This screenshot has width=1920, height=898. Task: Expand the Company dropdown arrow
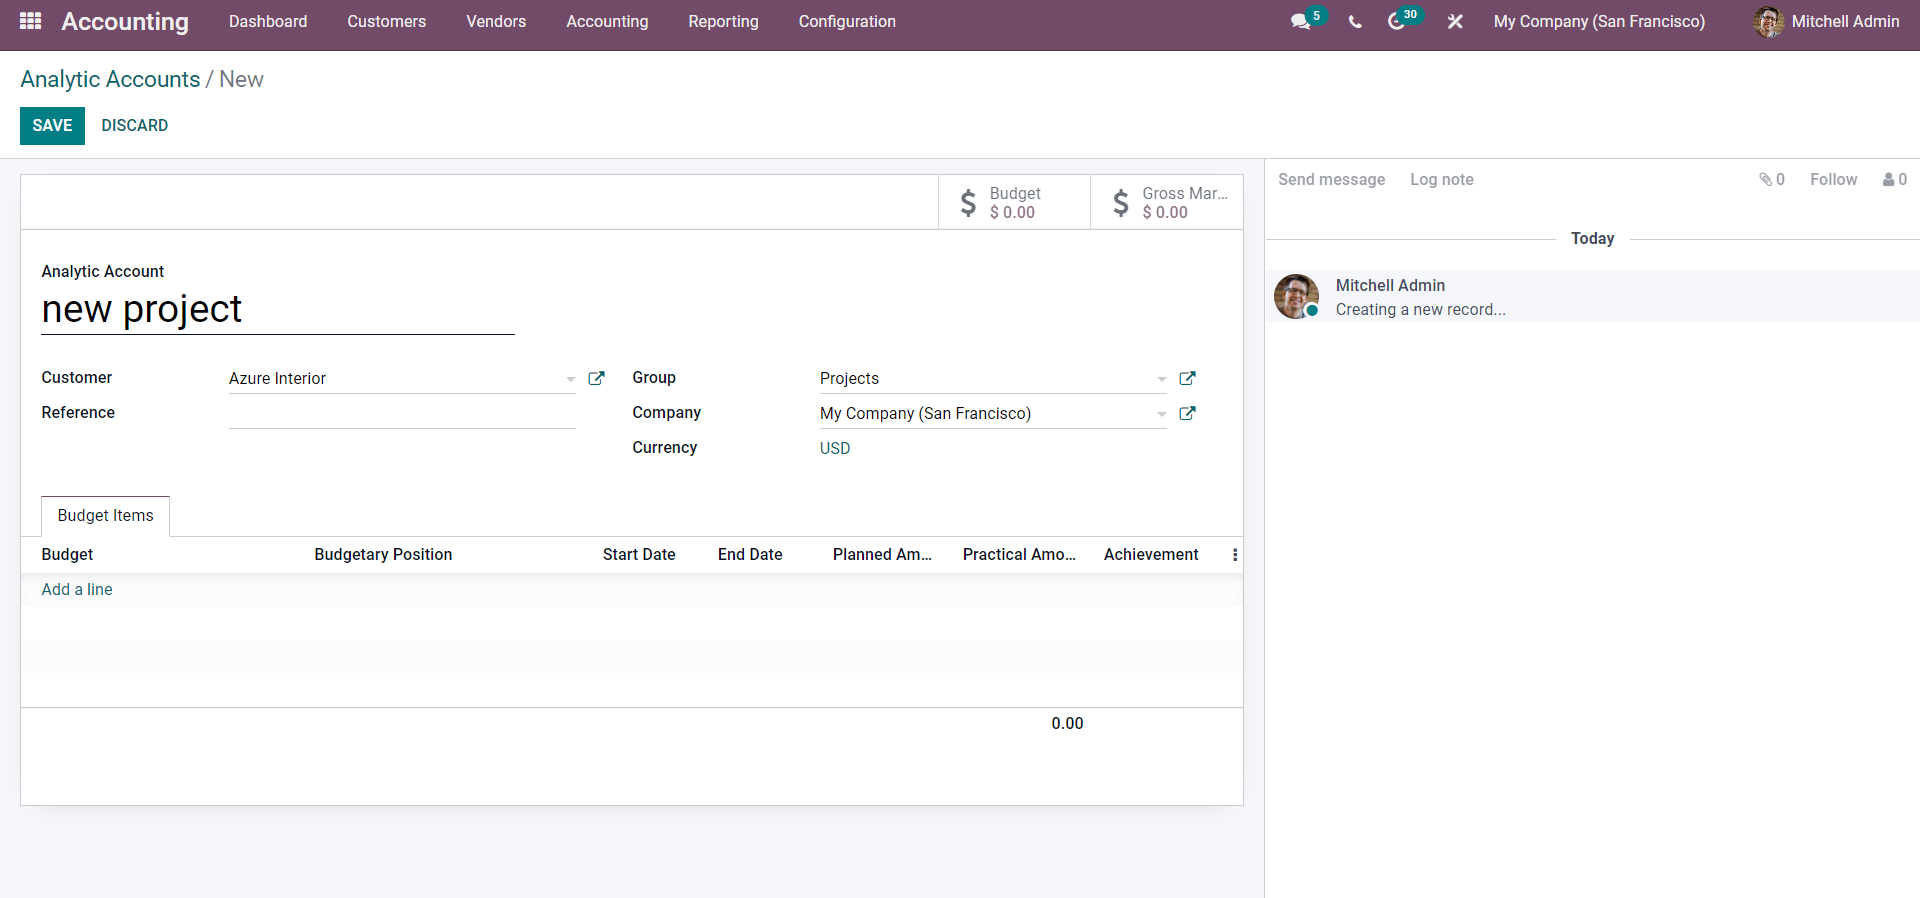tap(1161, 414)
